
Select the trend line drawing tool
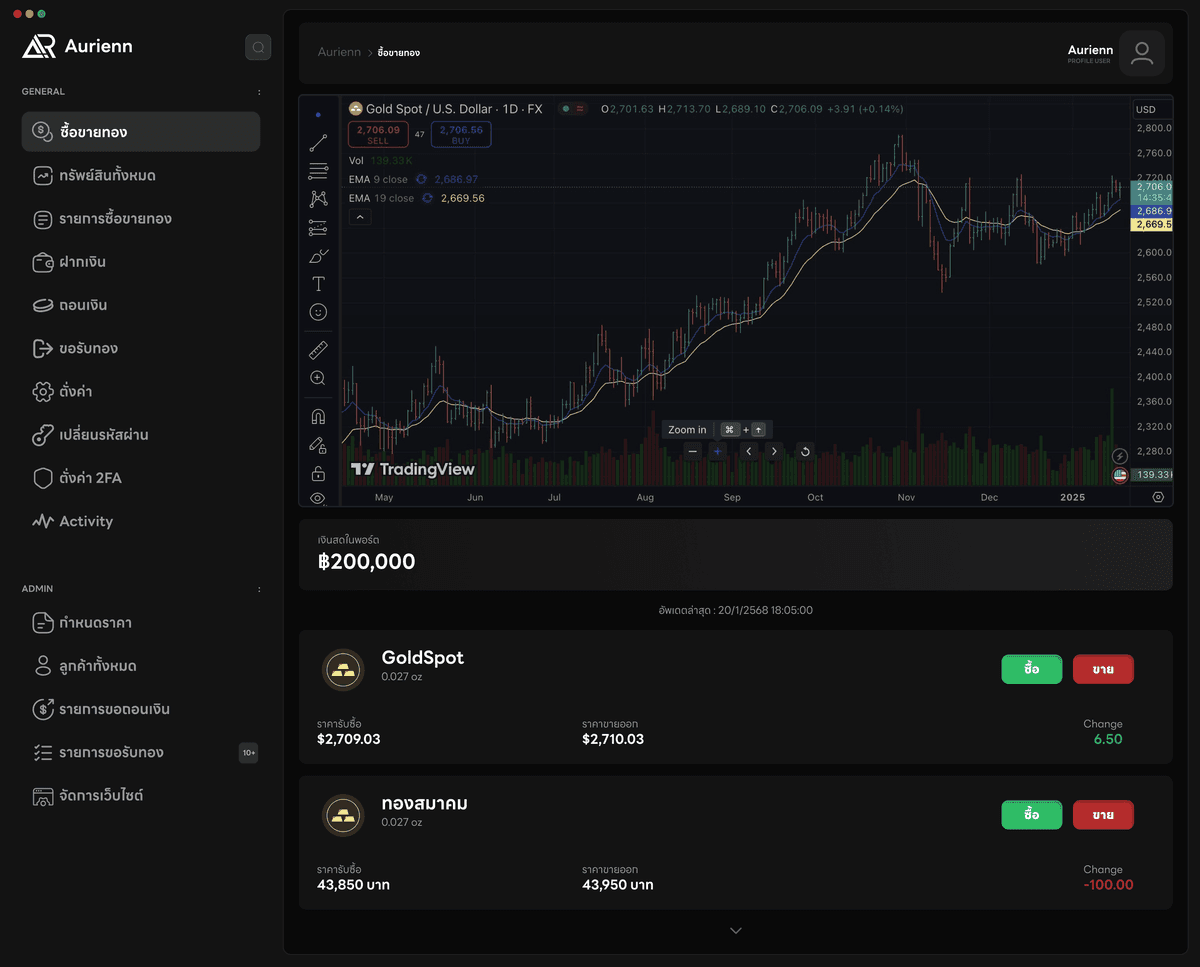(318, 143)
